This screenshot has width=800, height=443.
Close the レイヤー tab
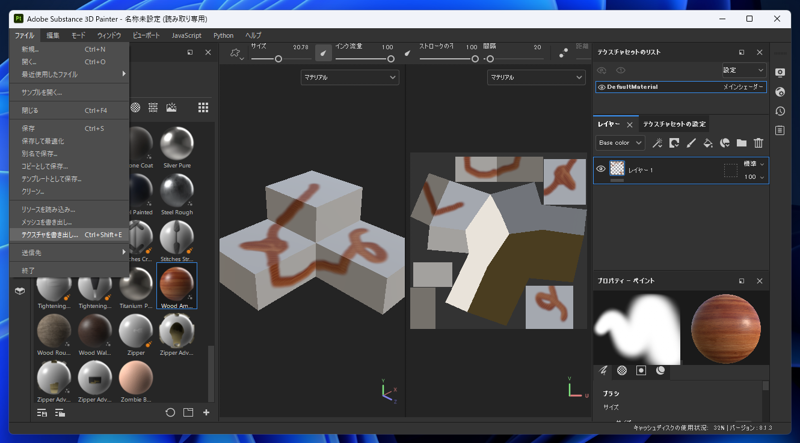pyautogui.click(x=630, y=125)
